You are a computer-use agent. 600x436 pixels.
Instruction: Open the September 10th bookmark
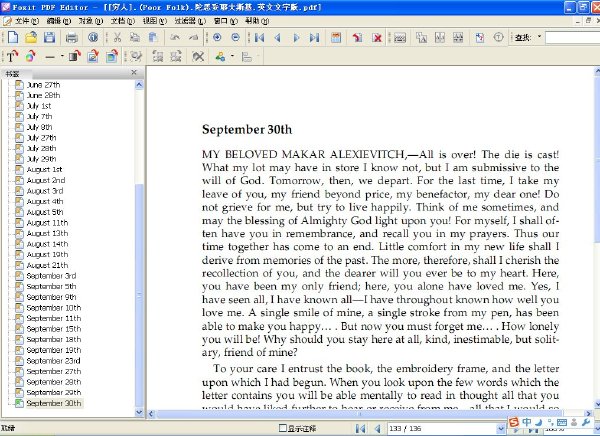coord(54,307)
